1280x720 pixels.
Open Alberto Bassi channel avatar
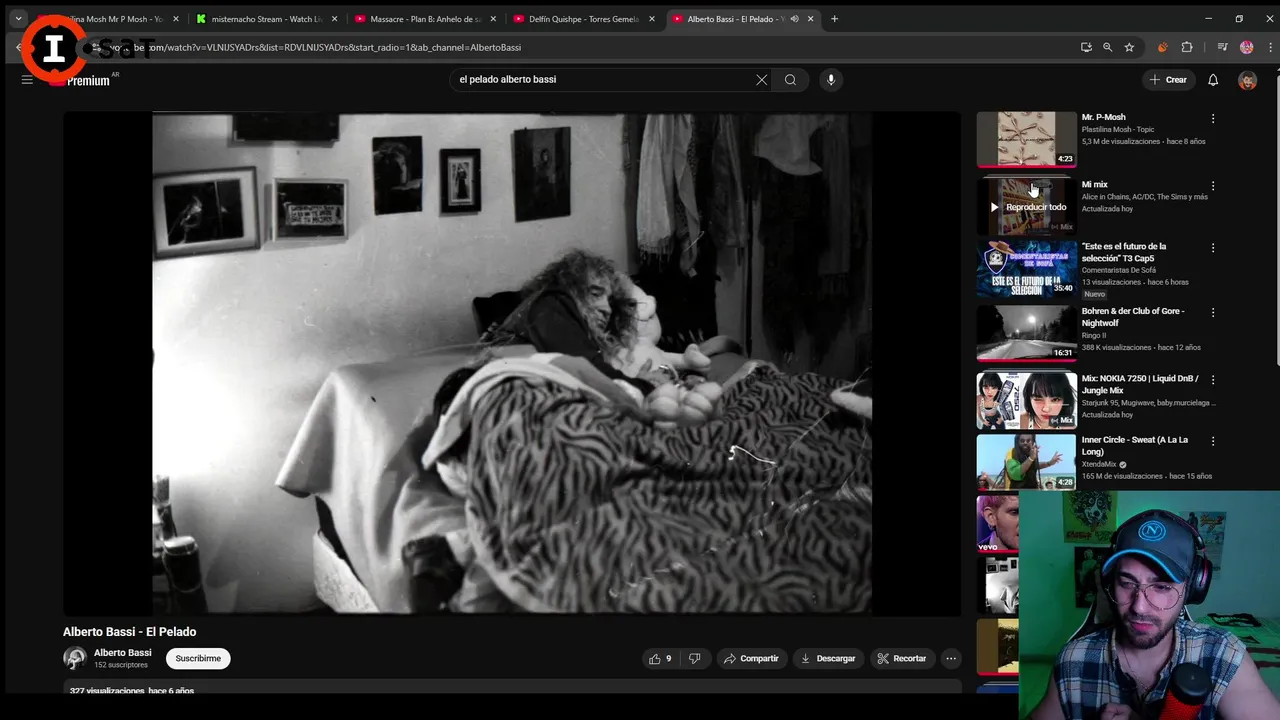[75, 658]
